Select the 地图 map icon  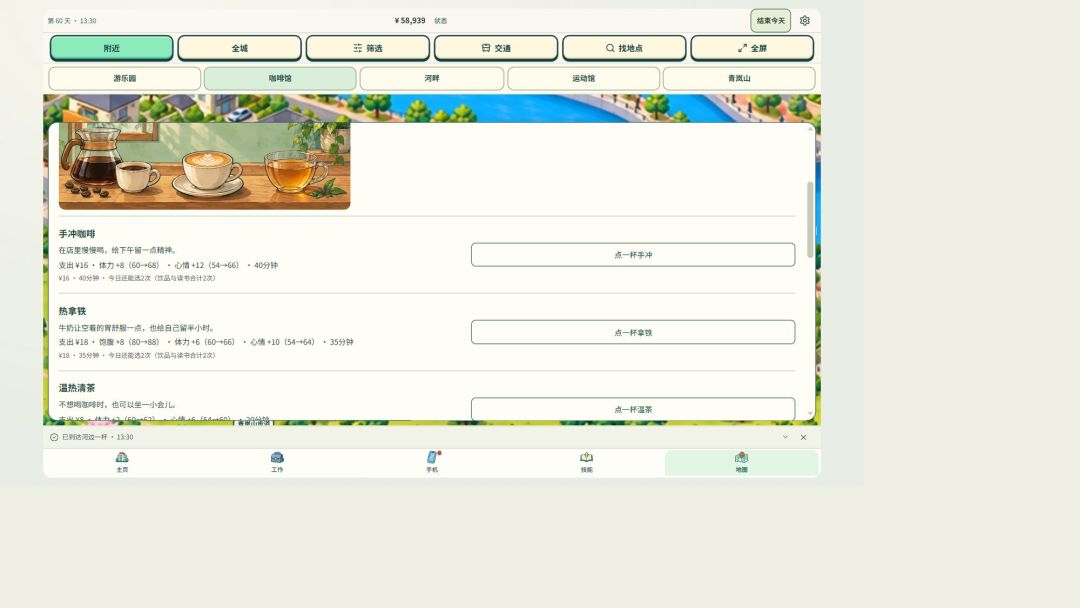(x=741, y=457)
